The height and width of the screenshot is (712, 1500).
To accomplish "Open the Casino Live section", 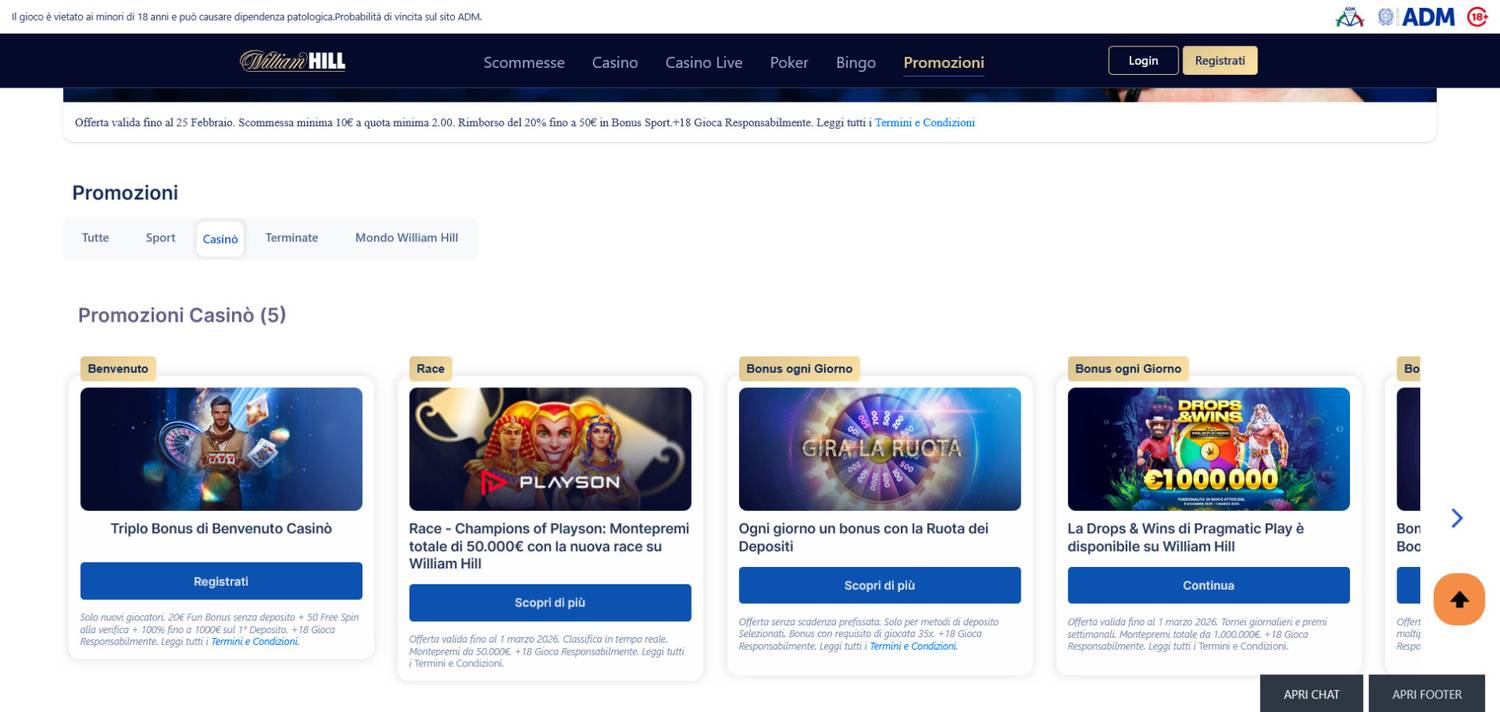I will click(x=704, y=62).
